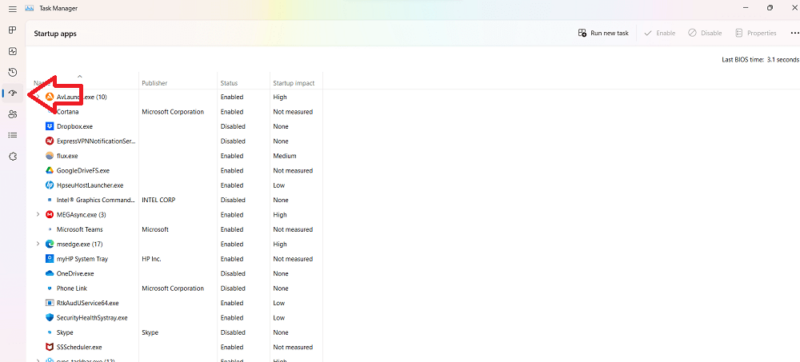Image resolution: width=800 pixels, height=362 pixels.
Task: Expand the msedge.exe (17) group
Action: pyautogui.click(x=38, y=244)
